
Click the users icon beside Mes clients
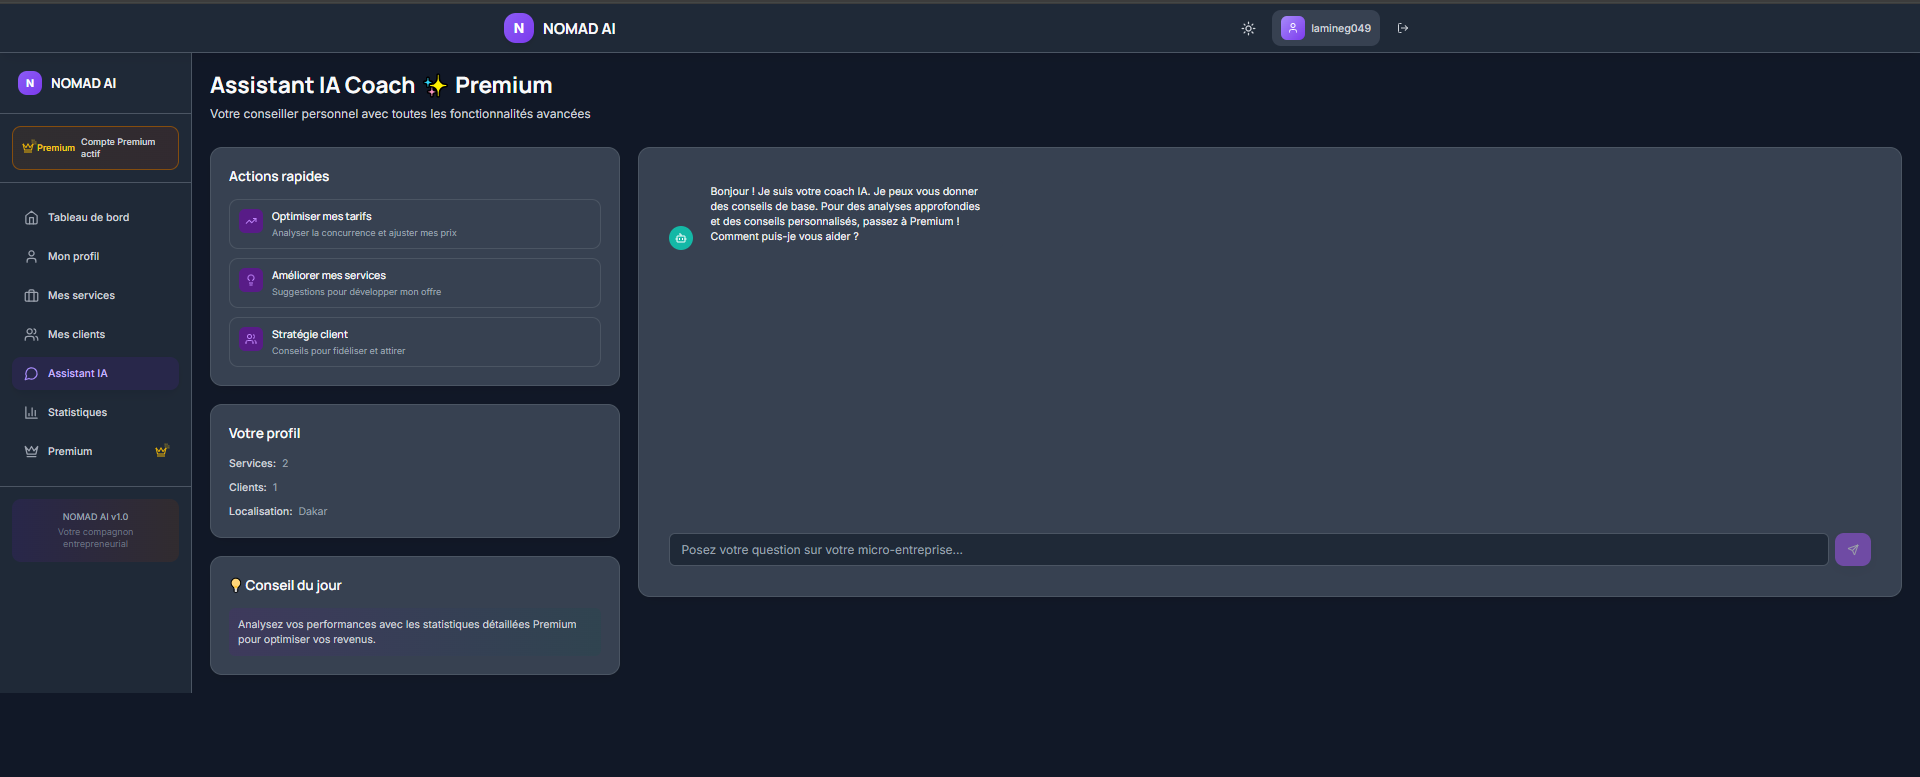(x=31, y=334)
